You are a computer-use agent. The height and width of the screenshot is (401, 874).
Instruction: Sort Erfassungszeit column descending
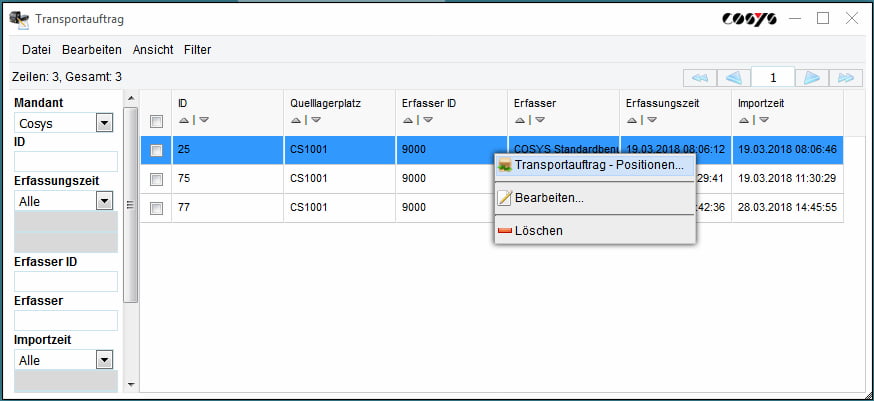652,119
